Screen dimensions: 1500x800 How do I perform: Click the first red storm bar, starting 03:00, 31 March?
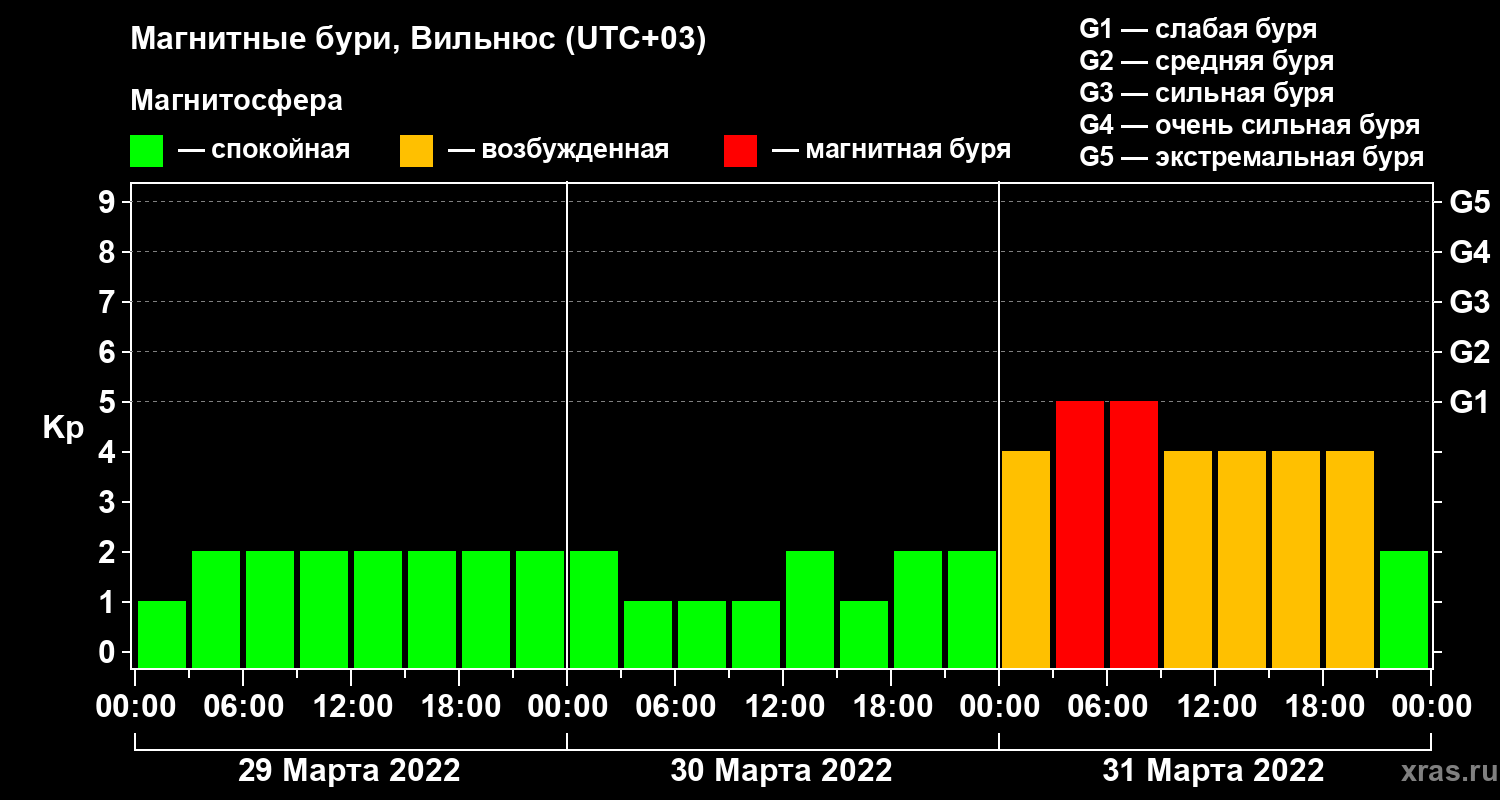point(1080,534)
